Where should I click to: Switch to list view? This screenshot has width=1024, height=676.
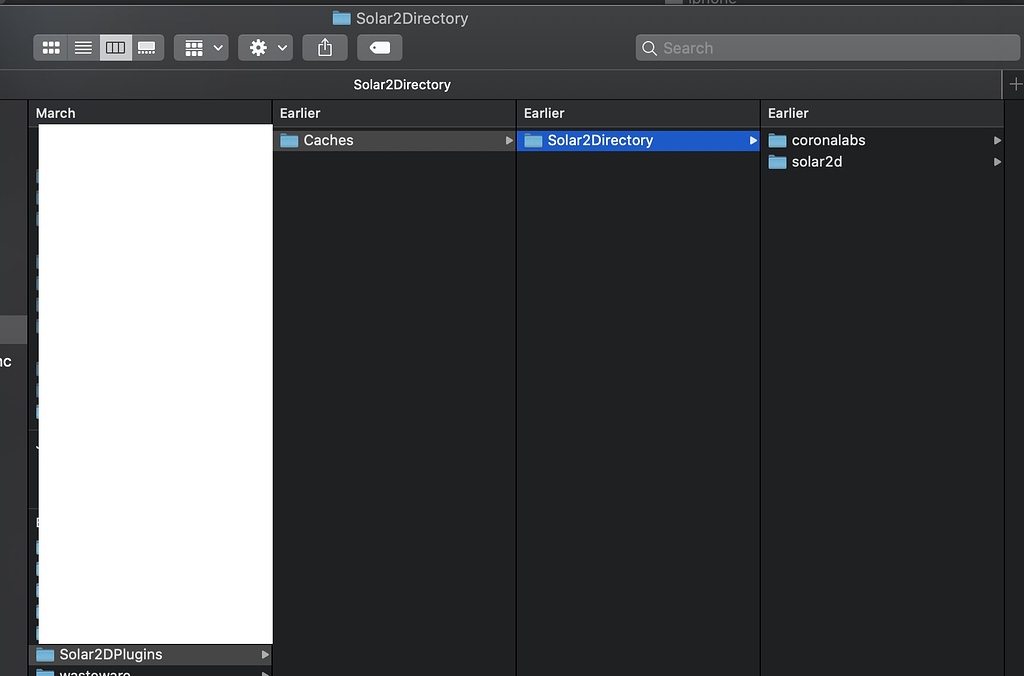pos(83,47)
